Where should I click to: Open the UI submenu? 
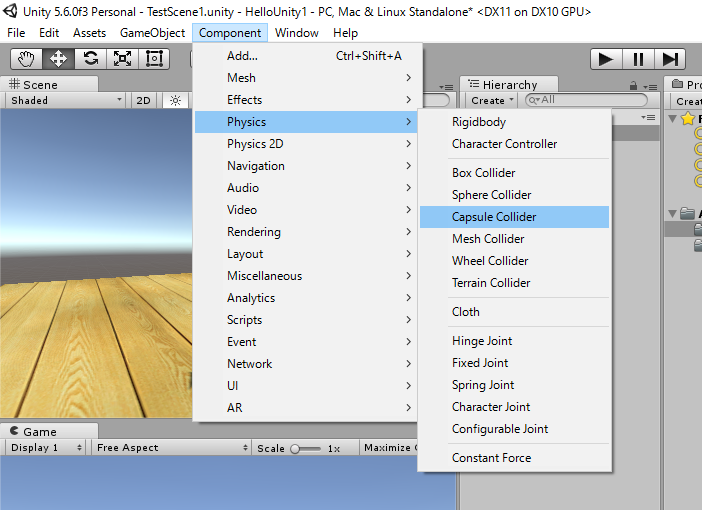click(x=306, y=385)
